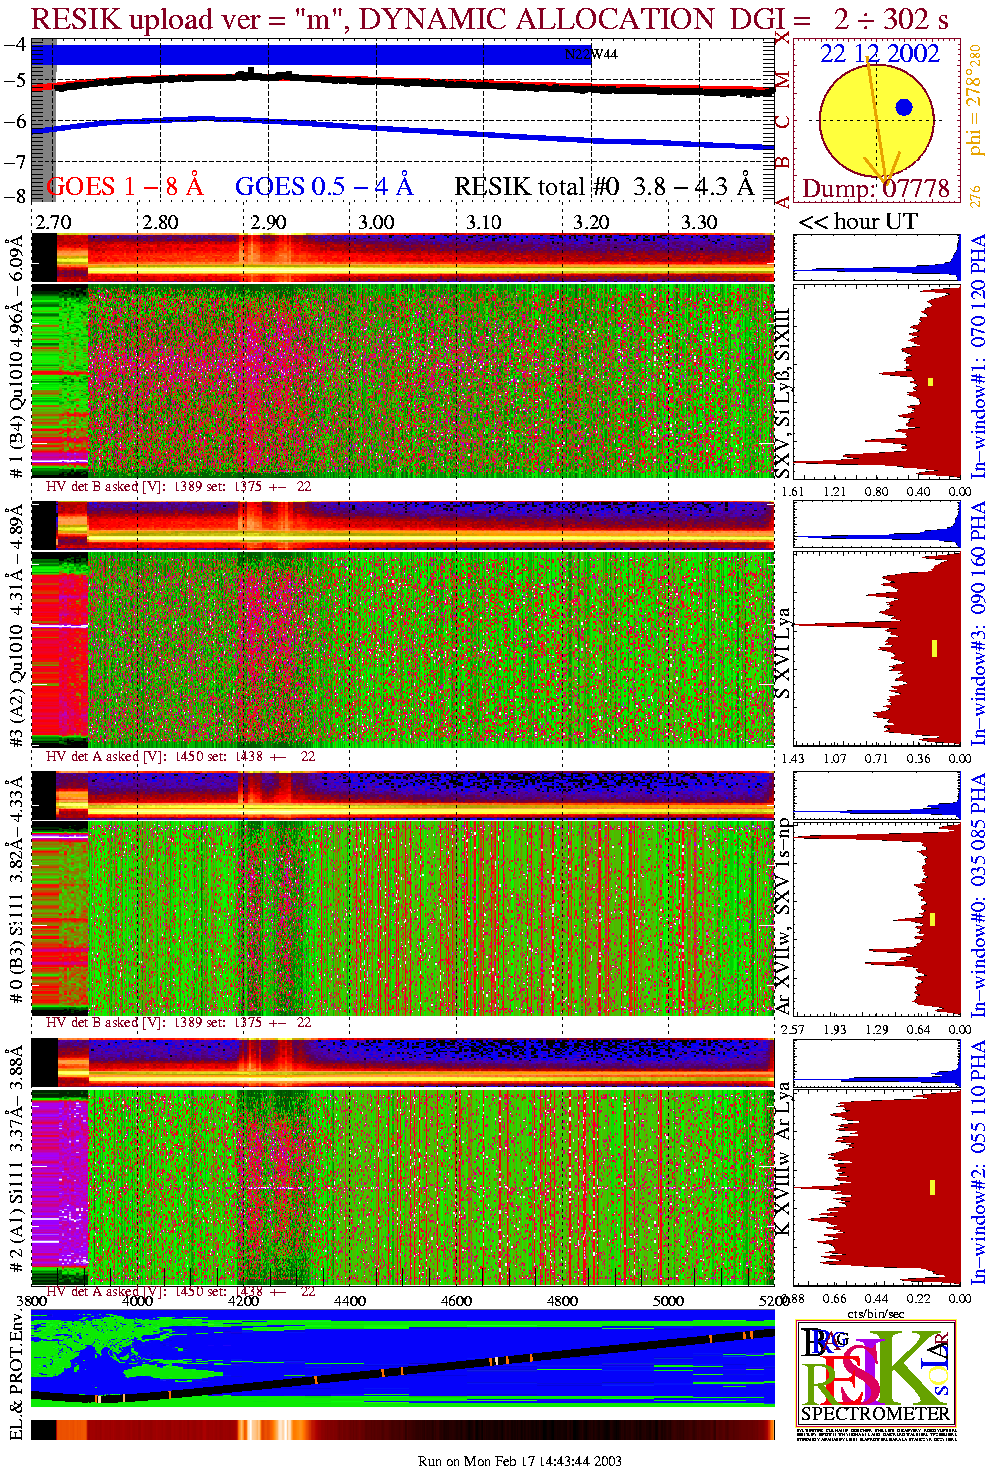Click yellow marker in In-window#2 PHA histogram

[933, 1187]
